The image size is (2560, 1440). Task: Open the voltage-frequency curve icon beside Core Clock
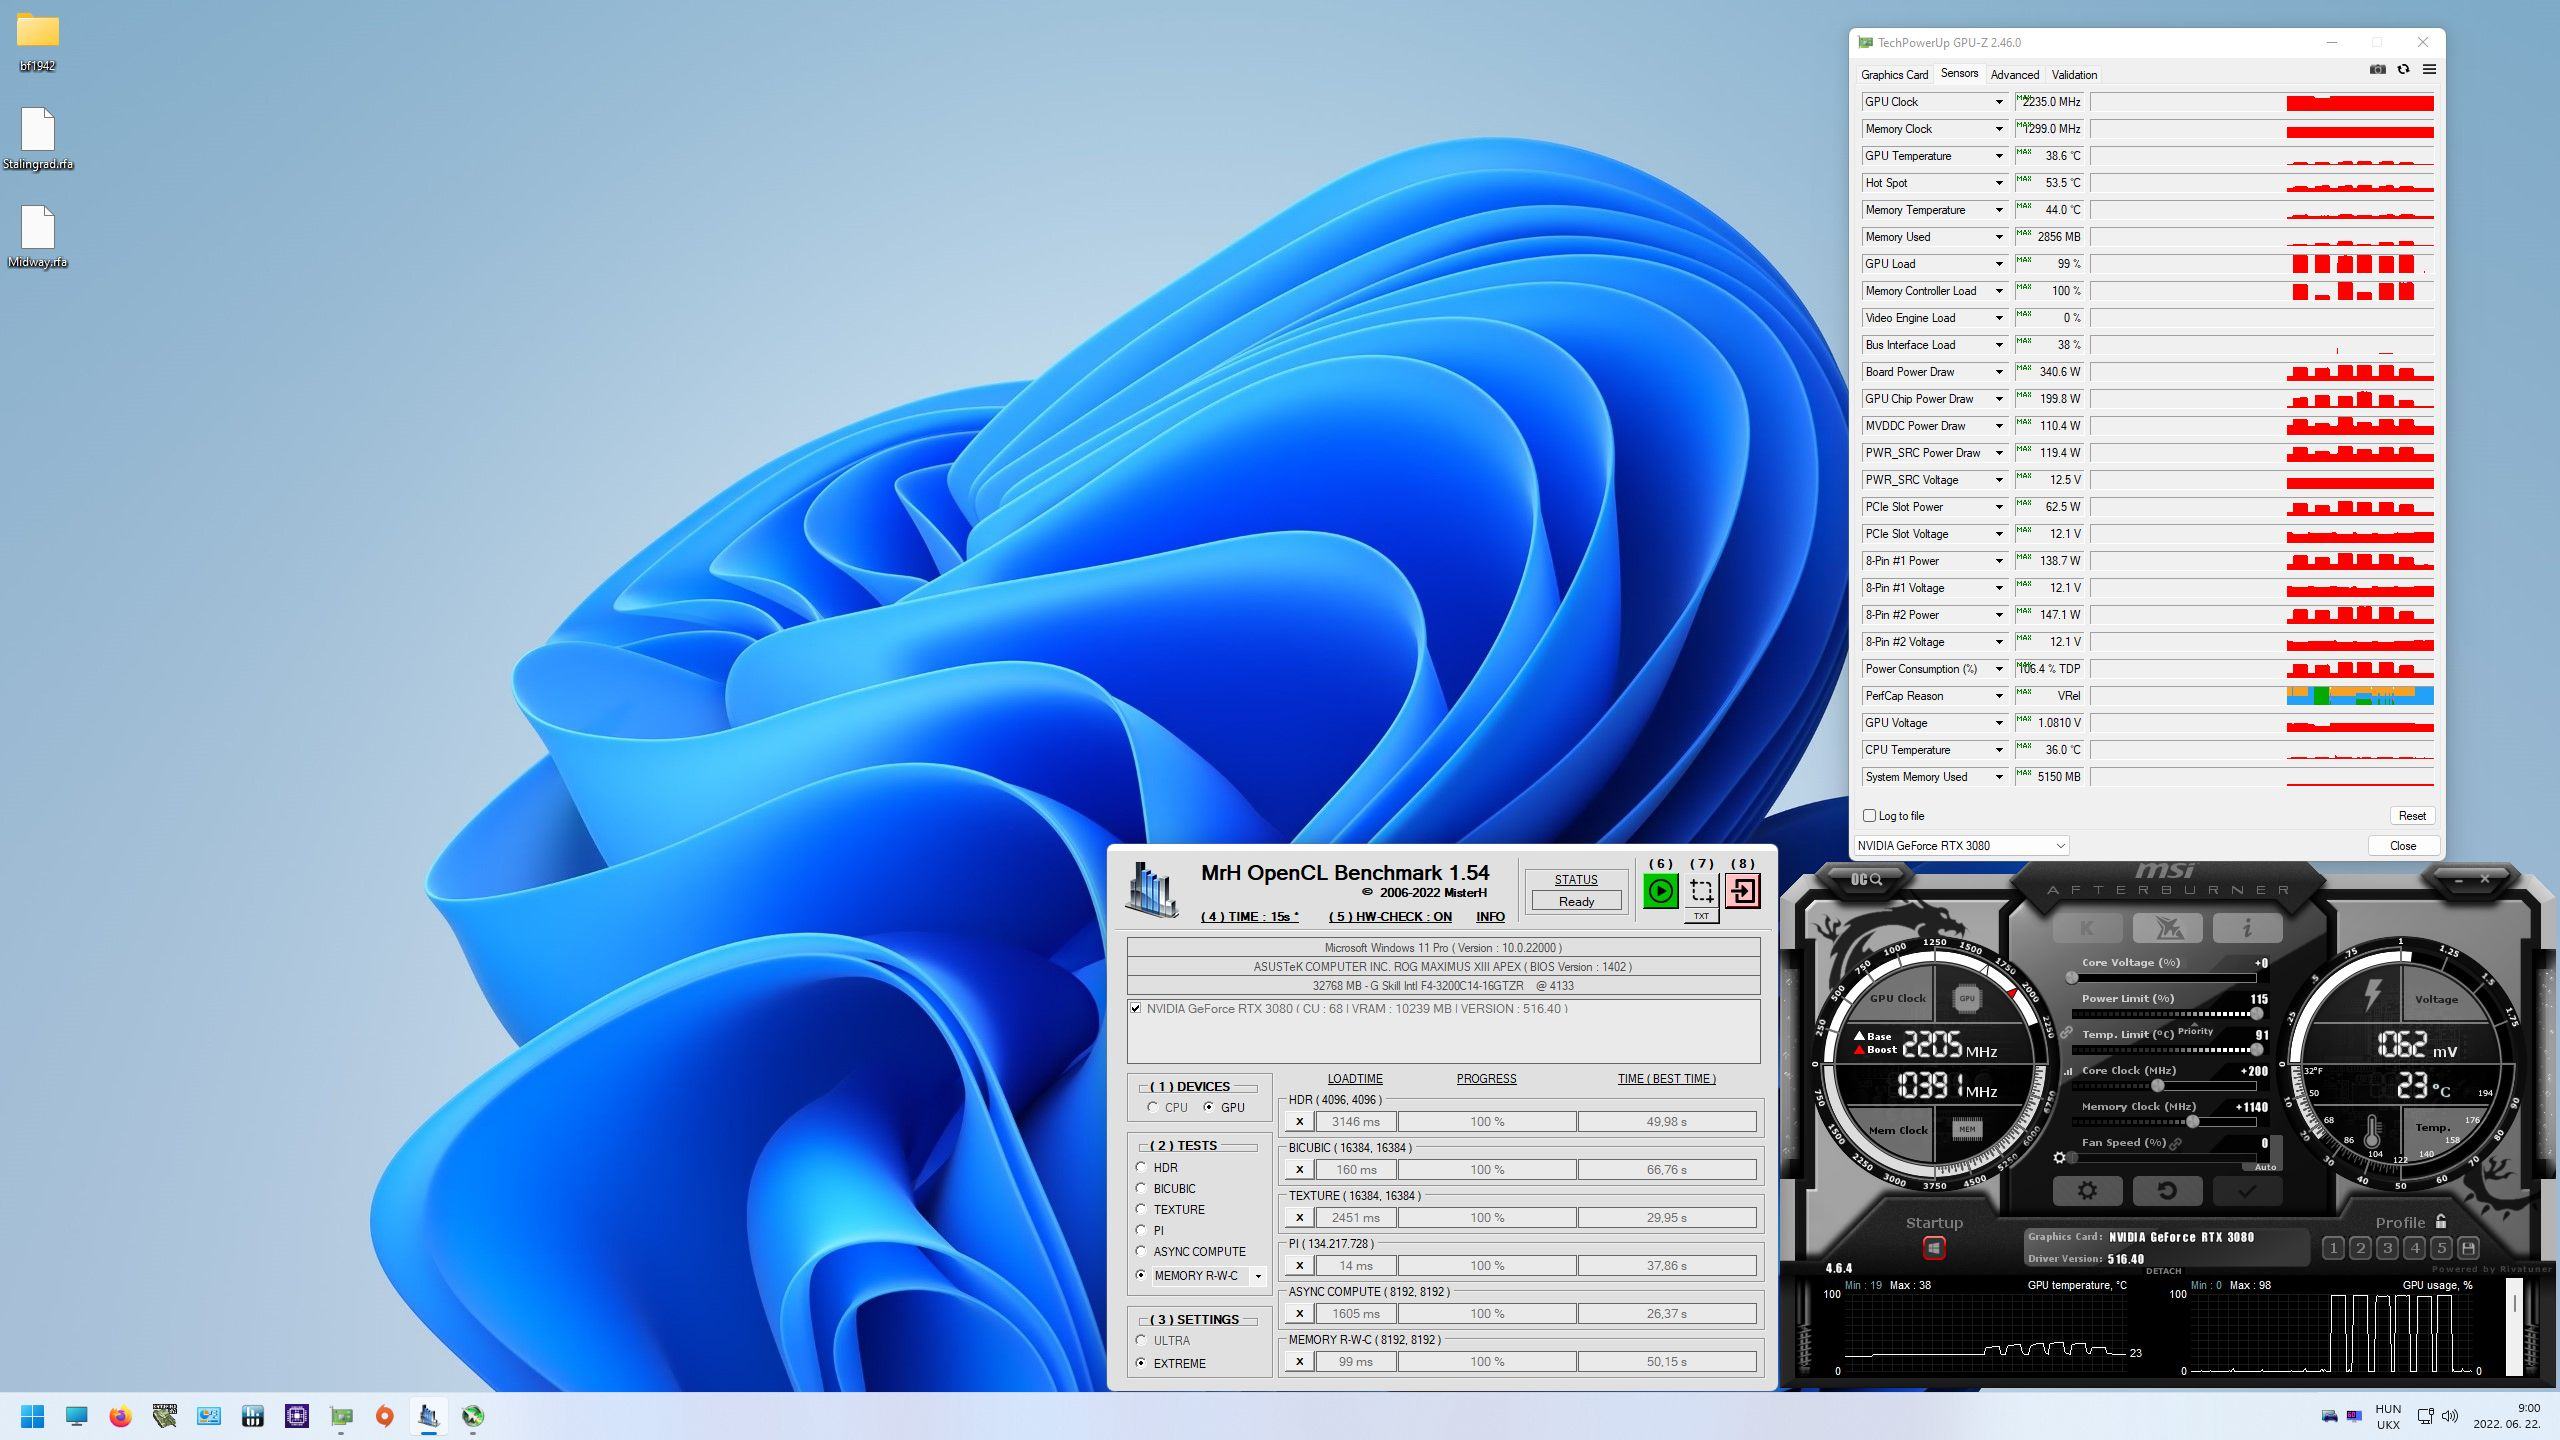pyautogui.click(x=2068, y=1071)
